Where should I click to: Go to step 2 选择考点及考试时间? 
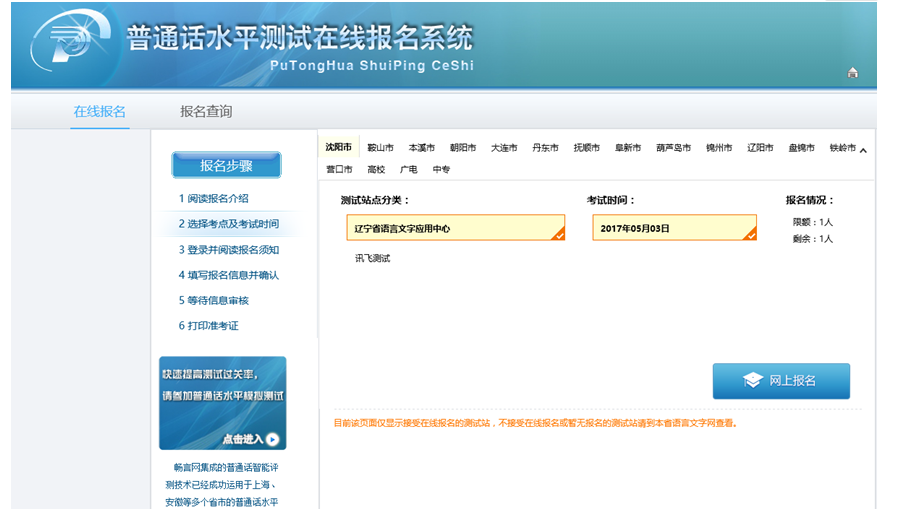click(x=228, y=224)
